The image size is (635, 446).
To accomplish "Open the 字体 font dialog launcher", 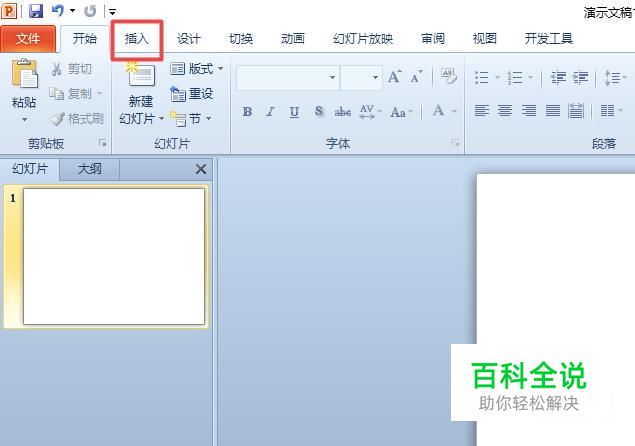I will tap(456, 143).
